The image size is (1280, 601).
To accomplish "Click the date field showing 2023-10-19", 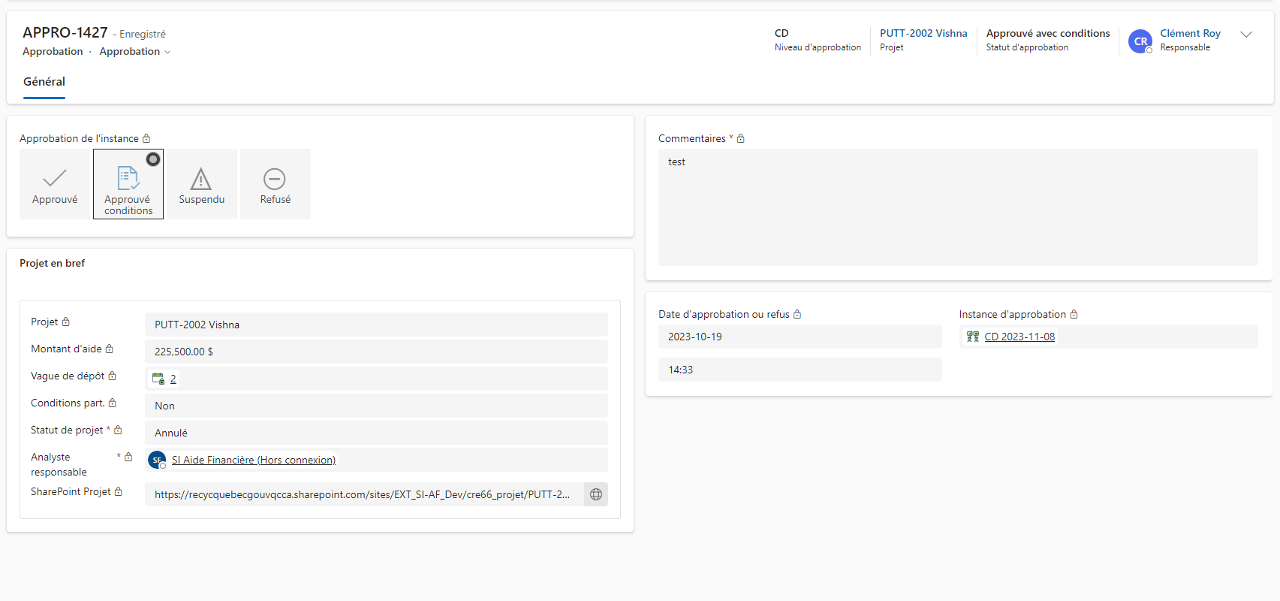I will tap(800, 337).
